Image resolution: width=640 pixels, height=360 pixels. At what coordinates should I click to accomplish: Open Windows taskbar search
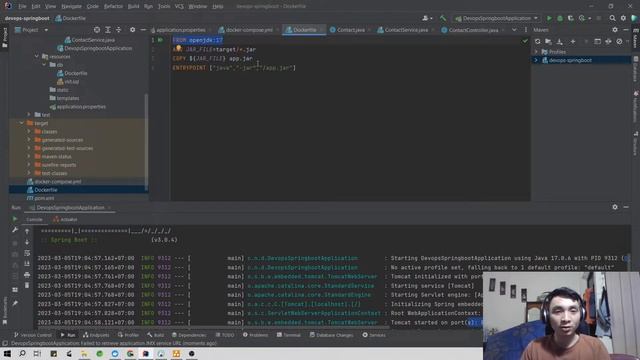pos(22,353)
